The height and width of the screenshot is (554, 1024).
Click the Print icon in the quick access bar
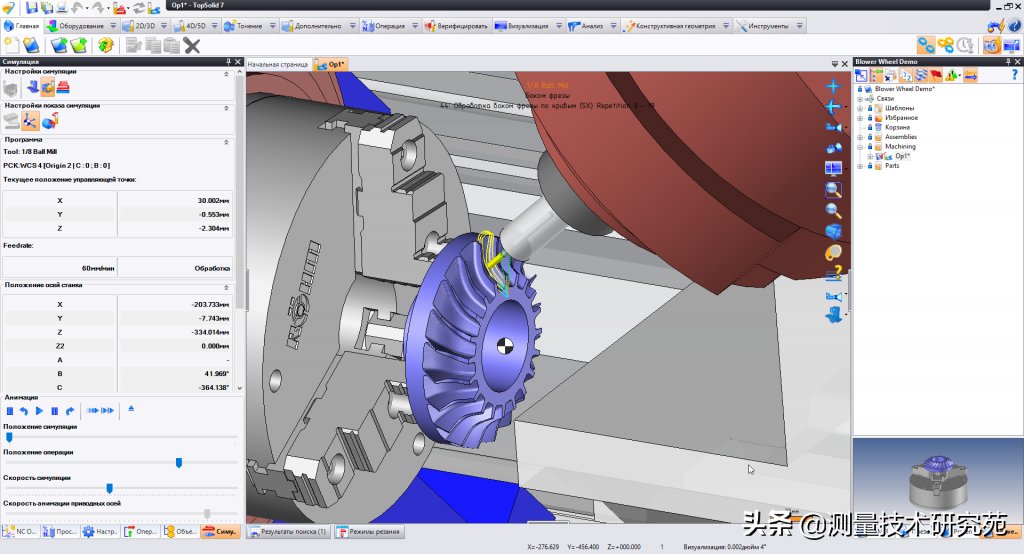[x=62, y=8]
